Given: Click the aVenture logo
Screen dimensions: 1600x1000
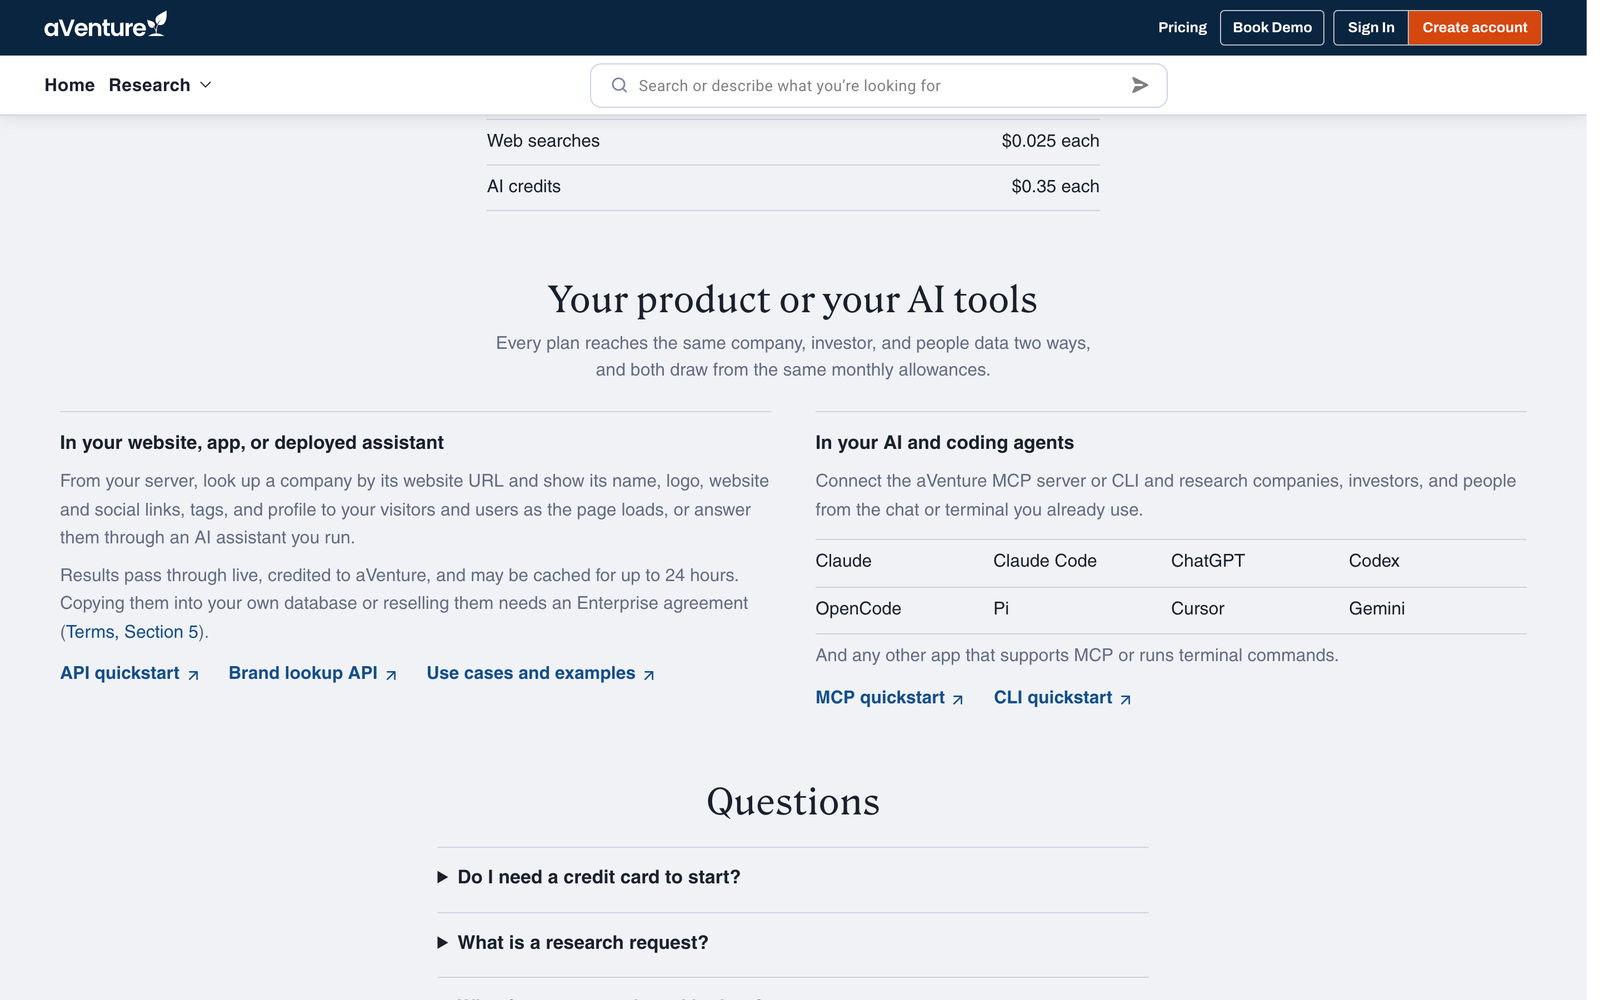Looking at the screenshot, I should 105,26.
